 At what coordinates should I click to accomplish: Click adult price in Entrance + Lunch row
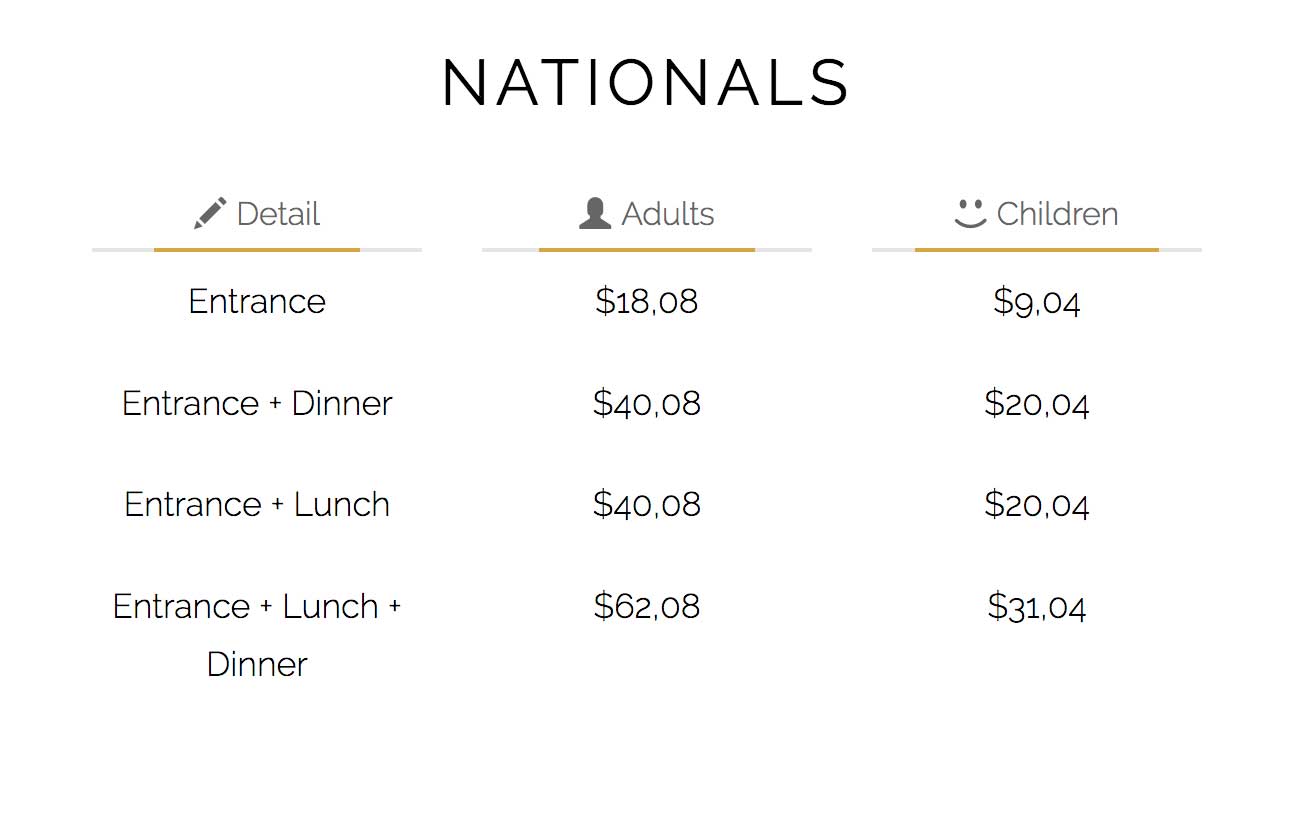(x=647, y=504)
